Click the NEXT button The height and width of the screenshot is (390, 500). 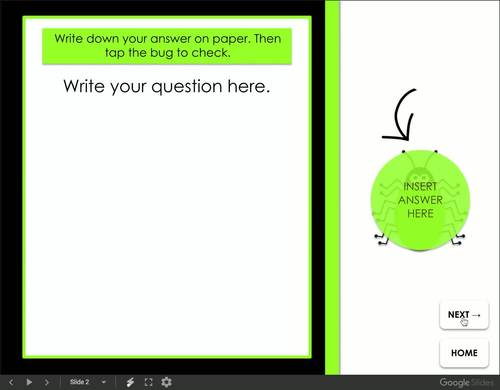[464, 315]
